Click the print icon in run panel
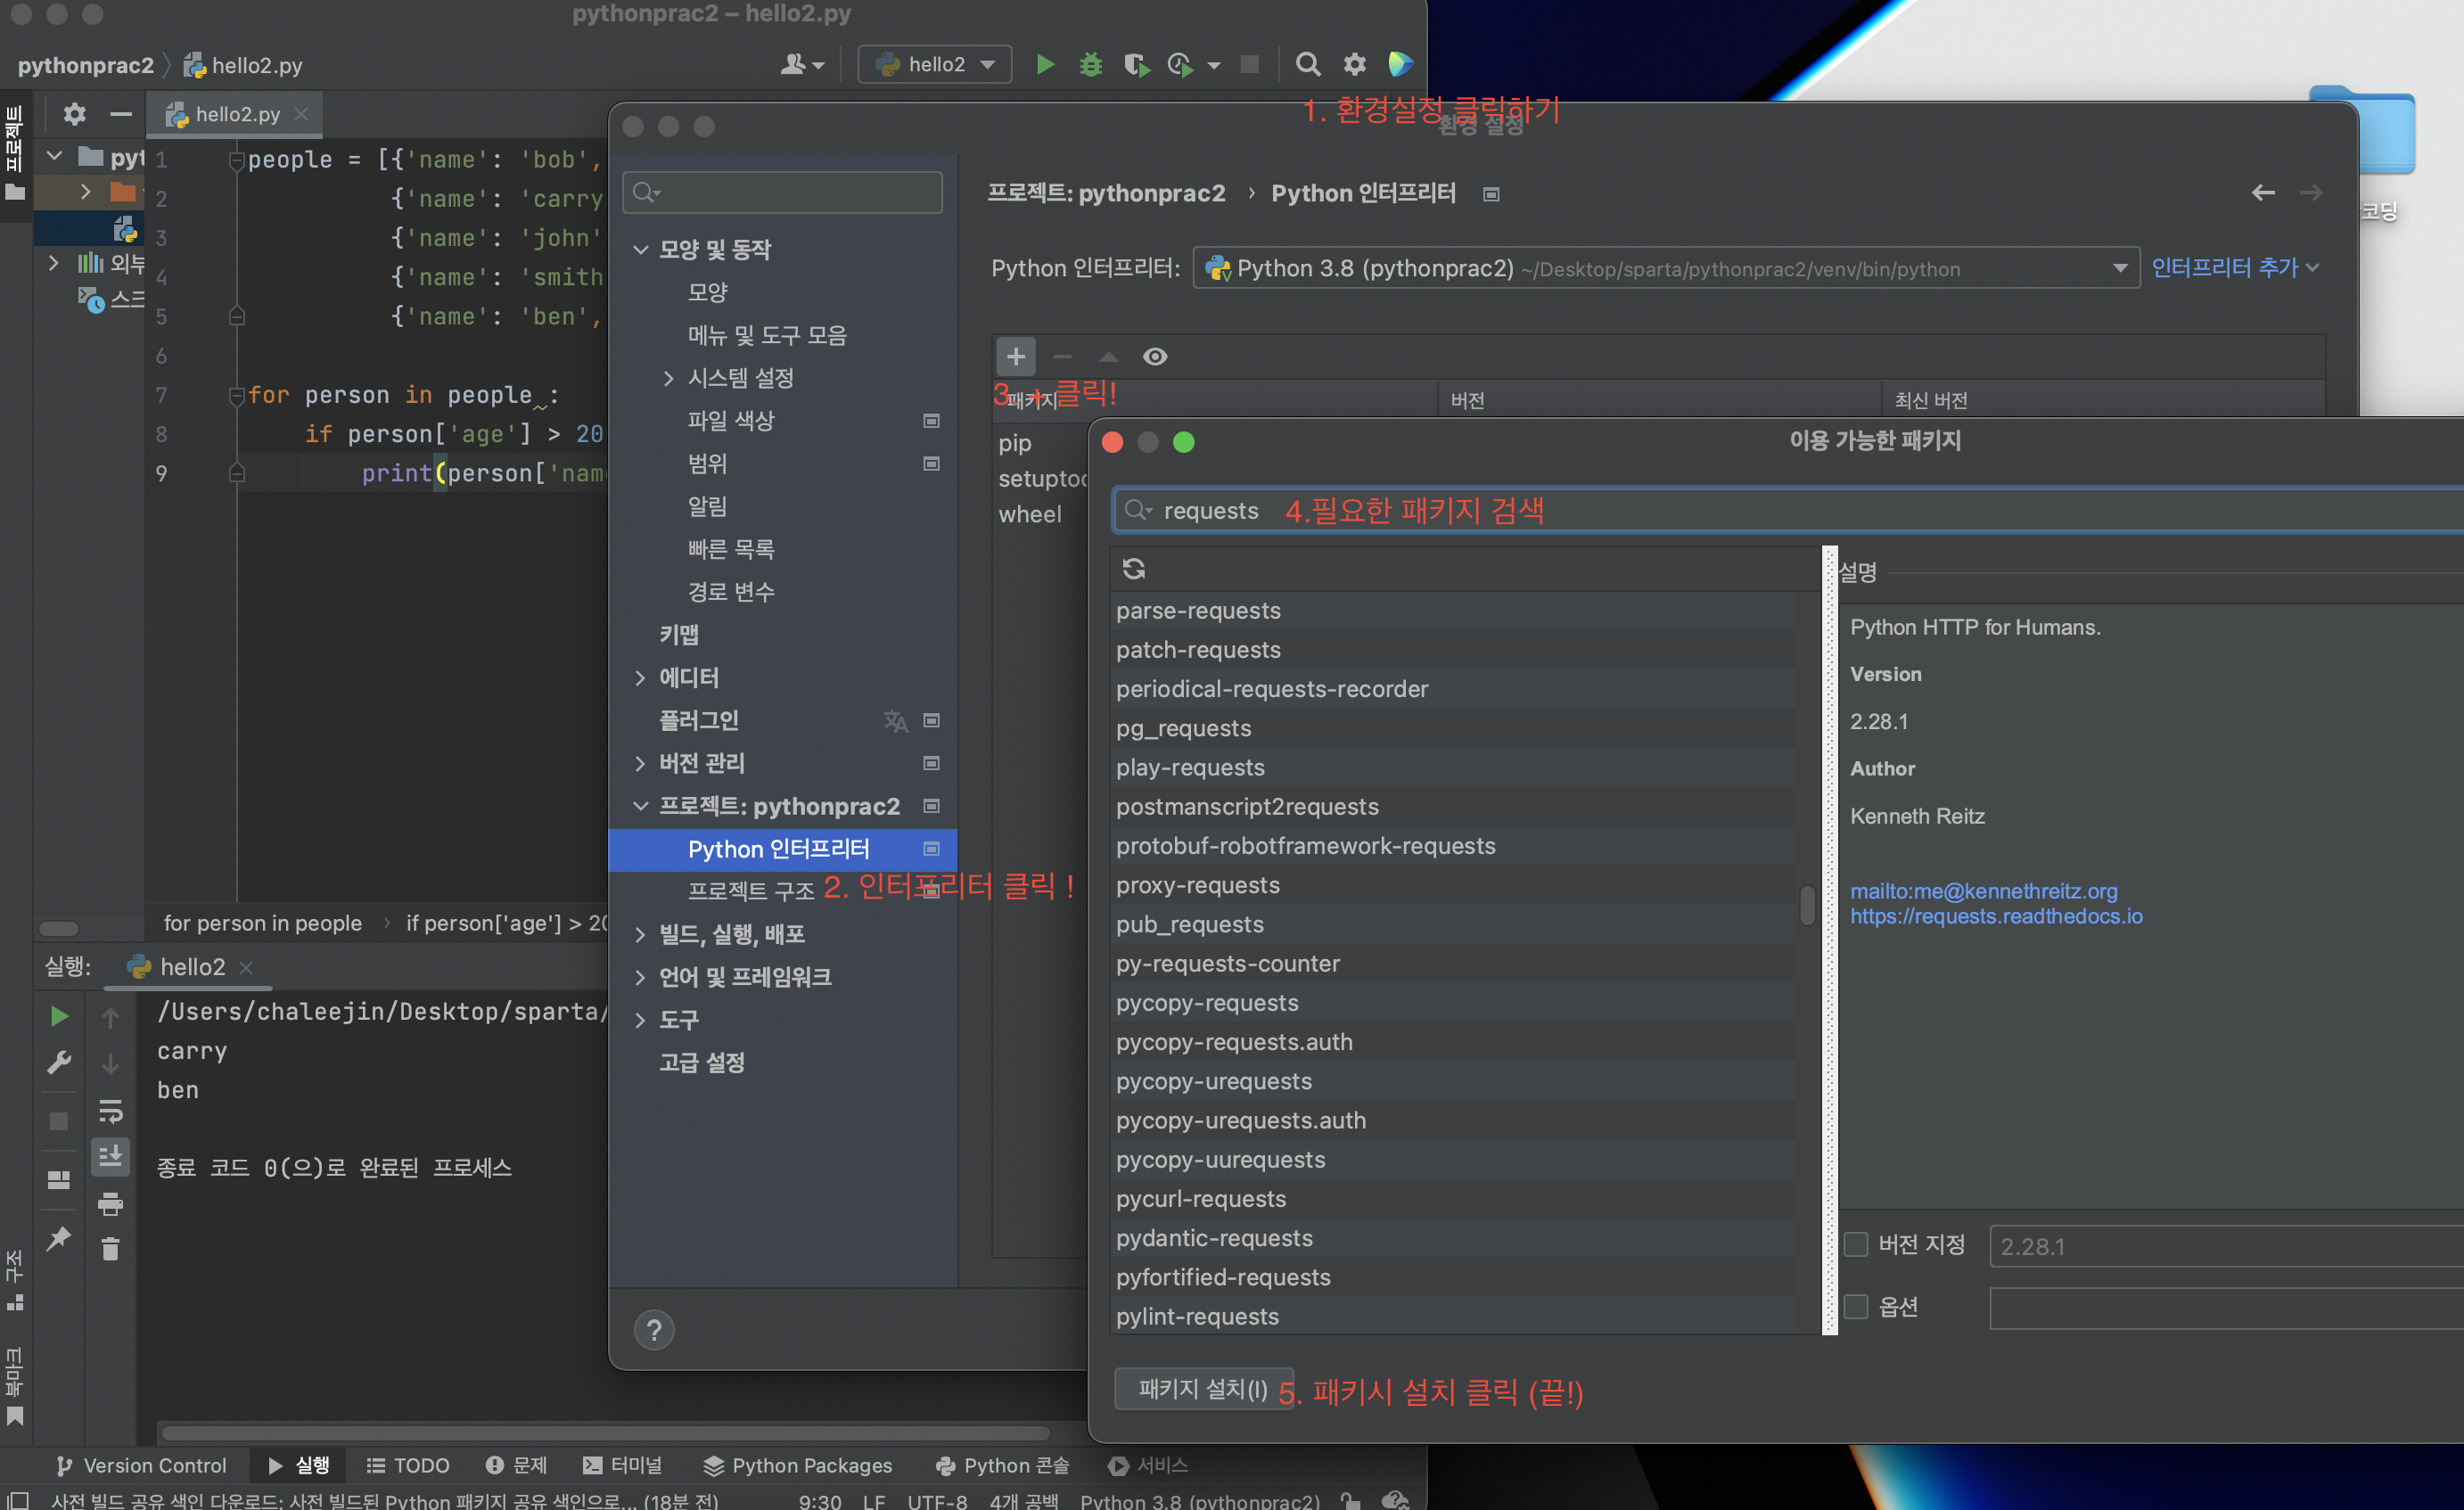This screenshot has width=2464, height=1510. tap(111, 1204)
